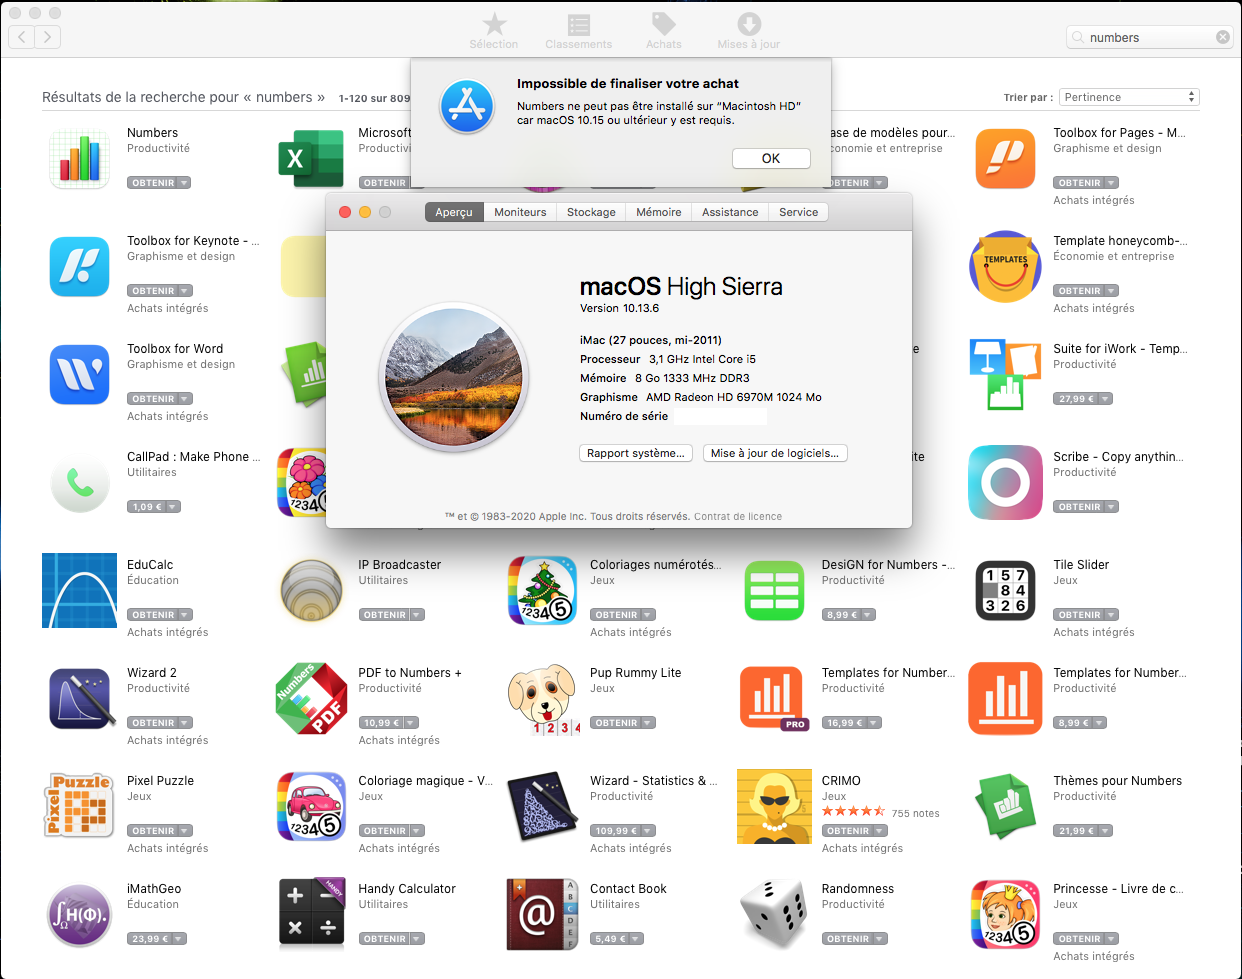Open the CallPad phone icon
1242x979 pixels.
(x=80, y=483)
